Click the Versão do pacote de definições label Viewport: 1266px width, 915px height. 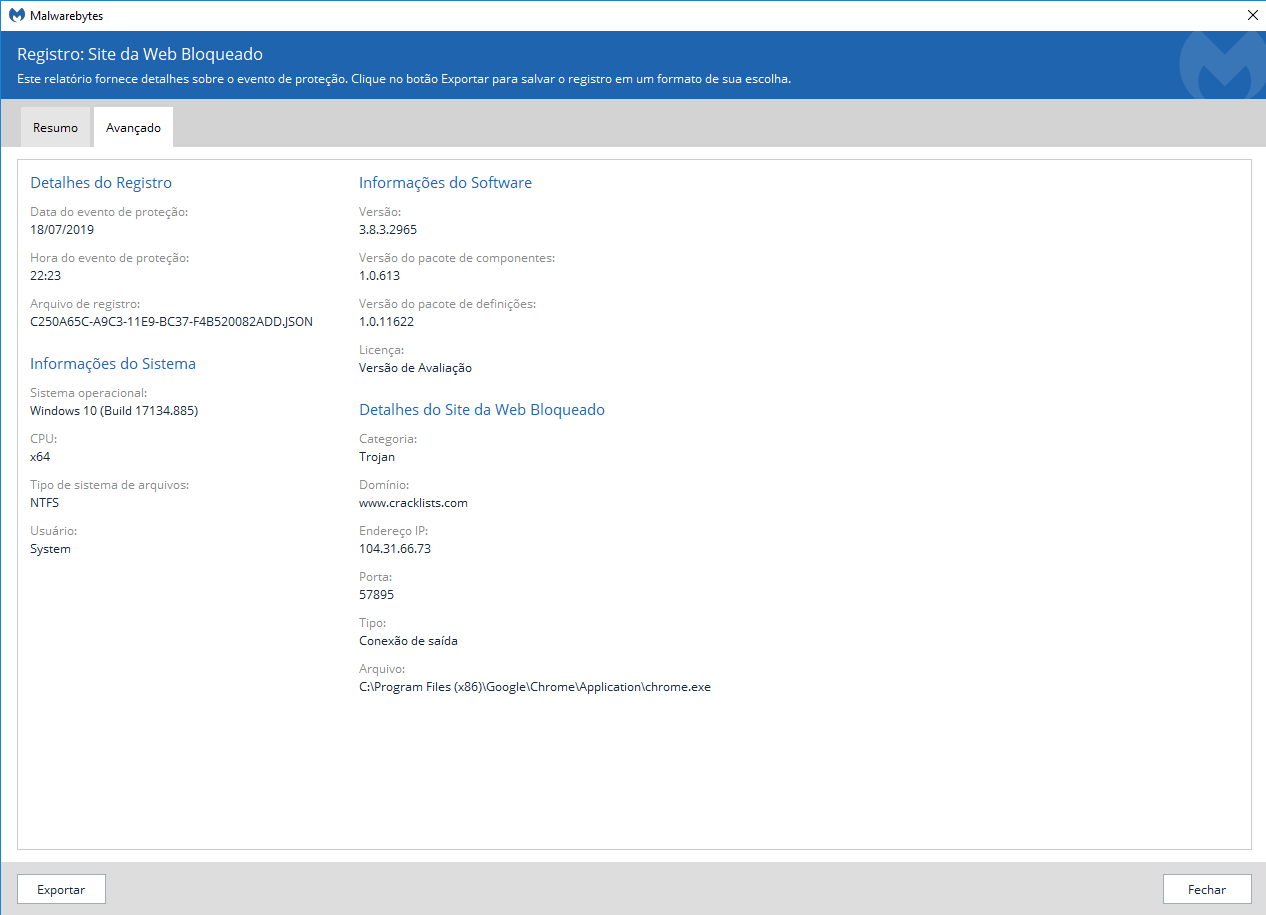[x=447, y=304]
